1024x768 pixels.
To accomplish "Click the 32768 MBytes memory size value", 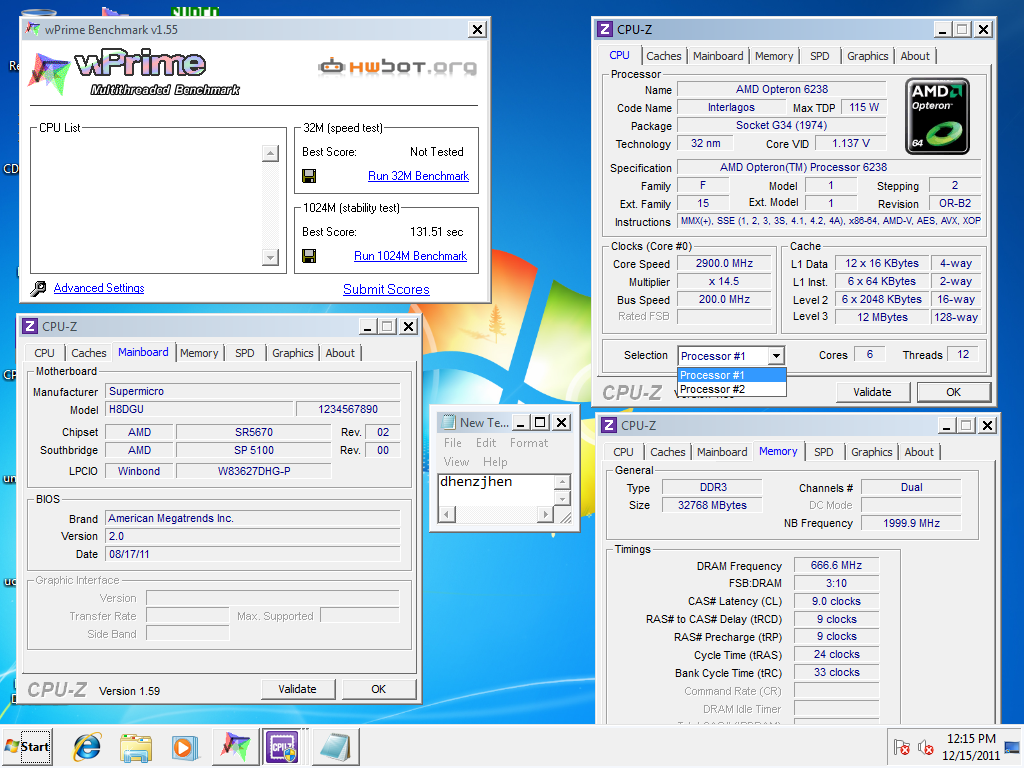I will click(712, 505).
